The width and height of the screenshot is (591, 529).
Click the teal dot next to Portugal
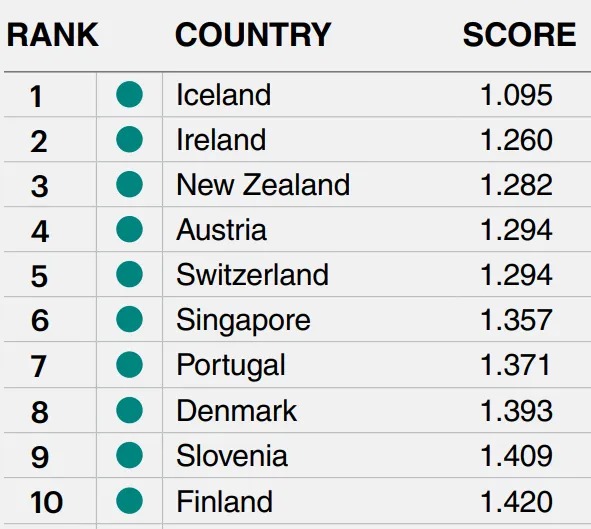coord(129,364)
